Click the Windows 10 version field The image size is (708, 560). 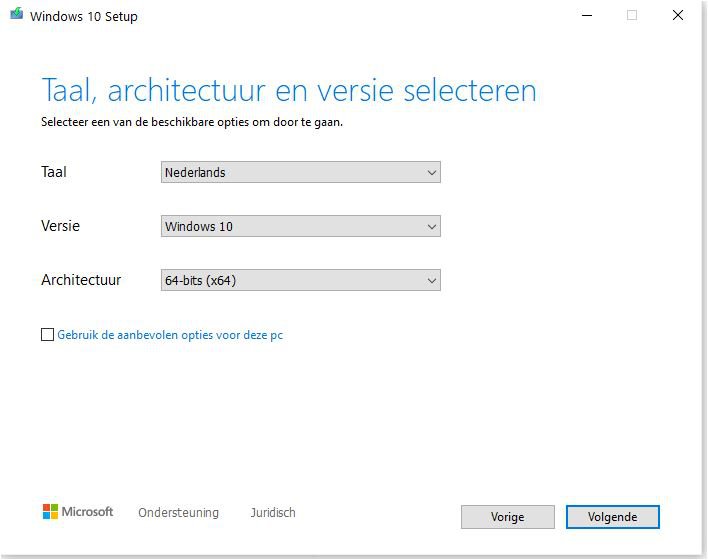[301, 226]
